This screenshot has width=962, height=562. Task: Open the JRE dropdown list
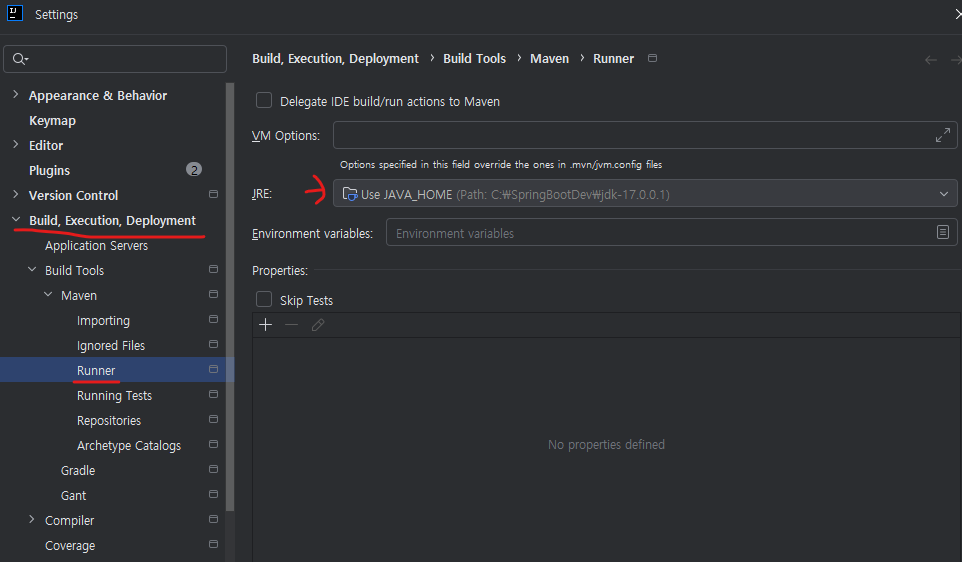click(944, 194)
